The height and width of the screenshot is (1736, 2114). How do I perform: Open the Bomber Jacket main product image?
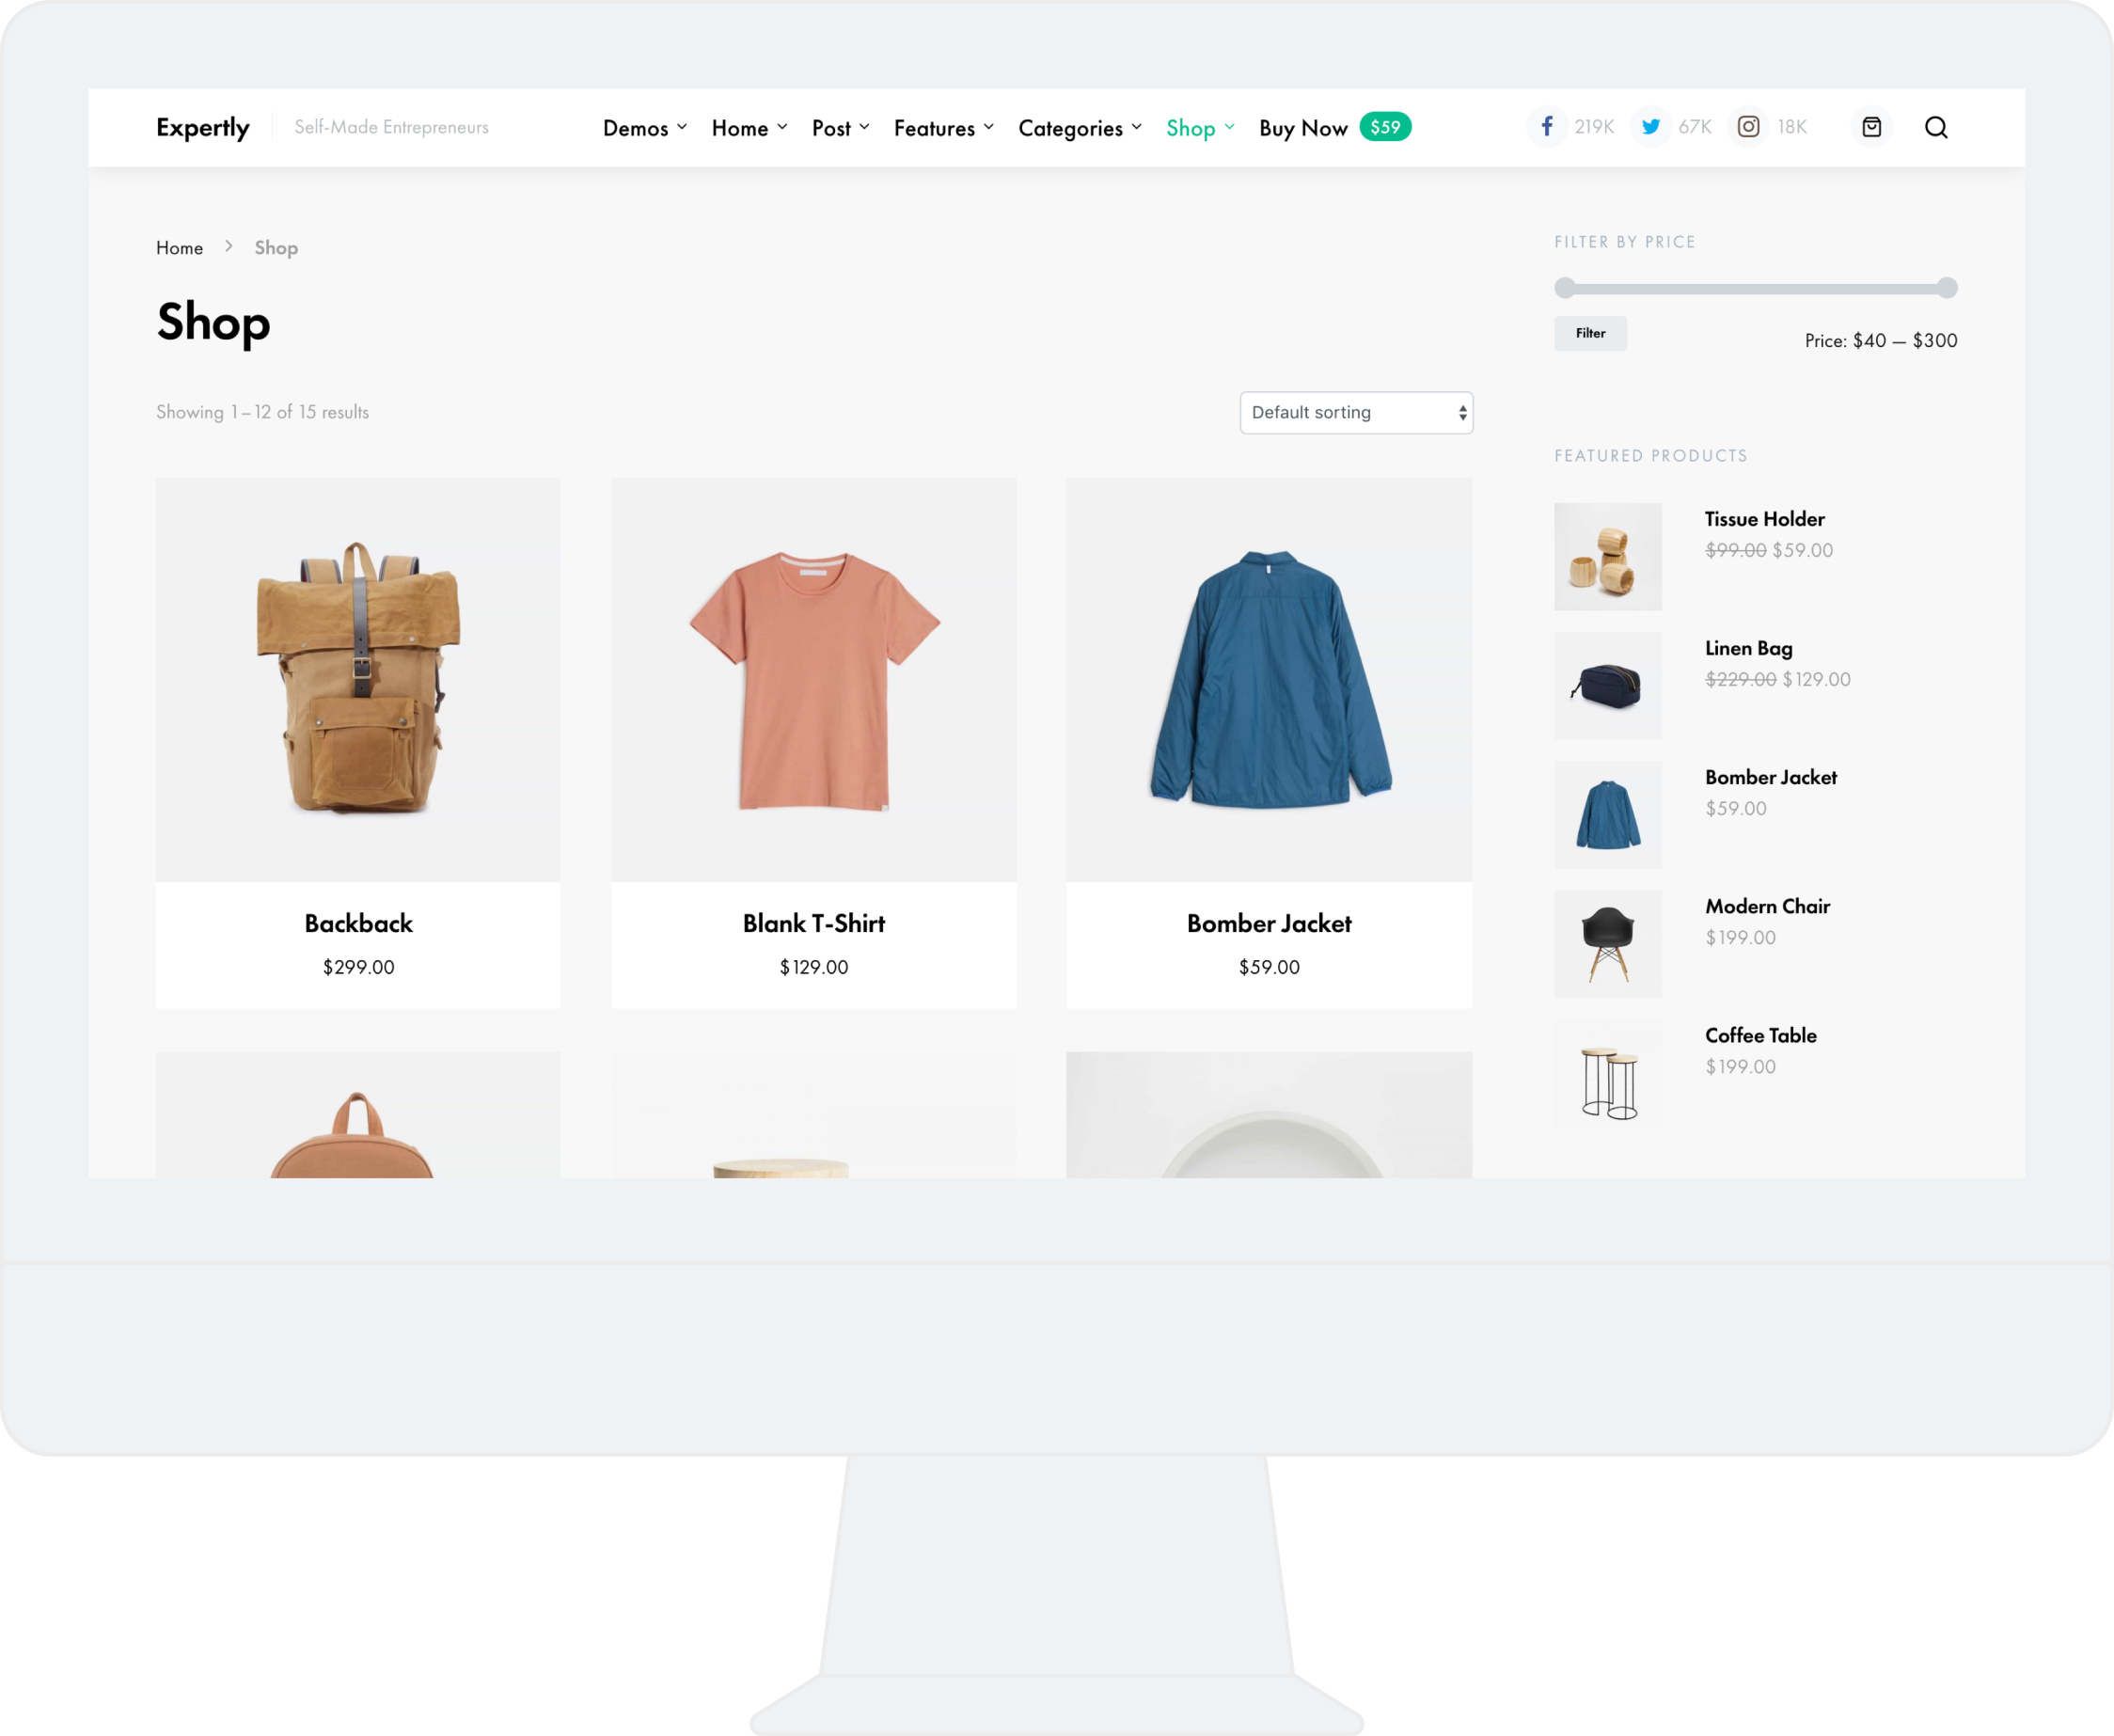pos(1269,679)
